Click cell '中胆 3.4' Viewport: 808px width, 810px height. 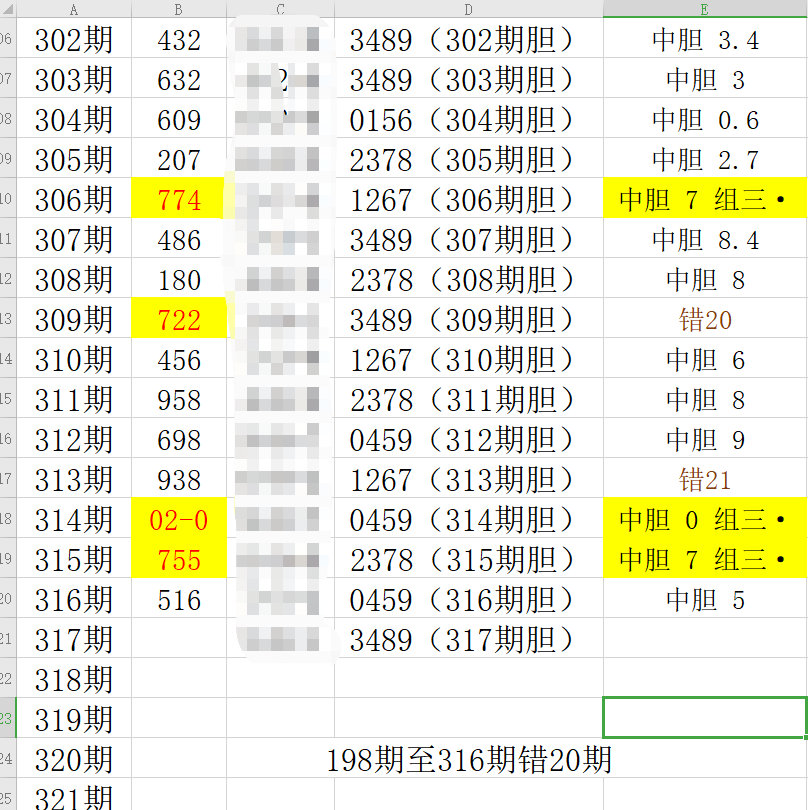705,40
